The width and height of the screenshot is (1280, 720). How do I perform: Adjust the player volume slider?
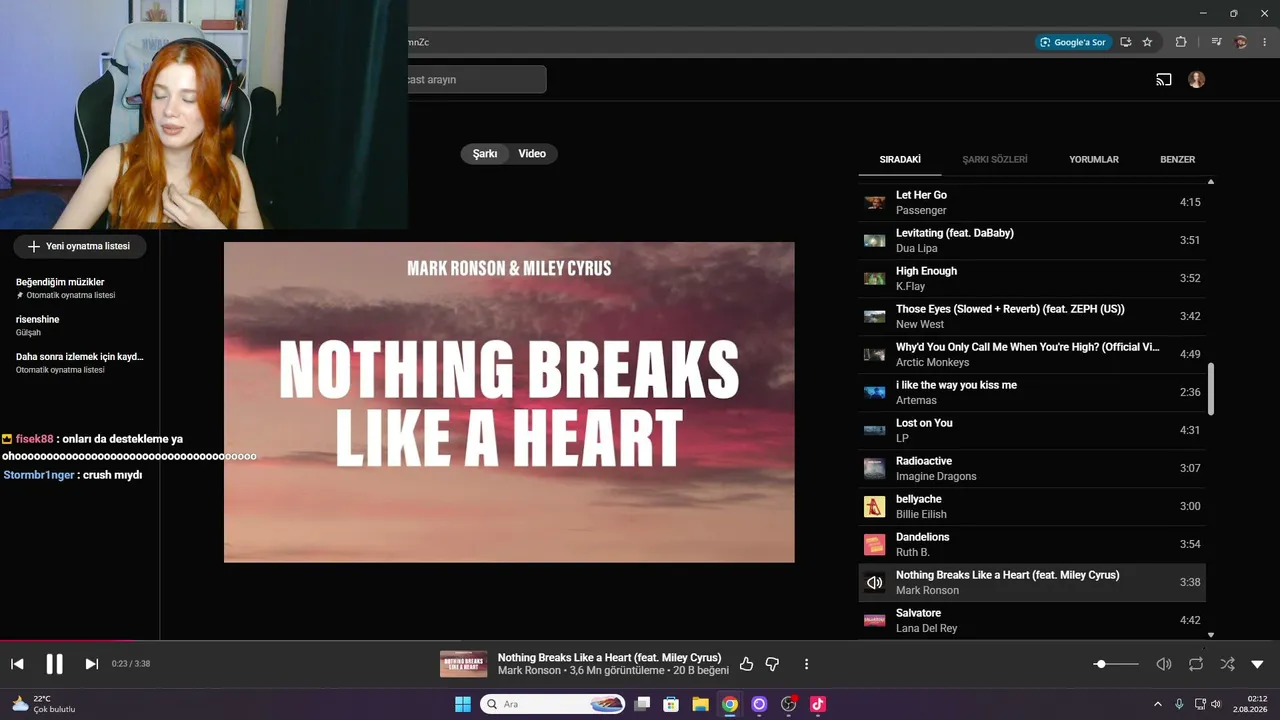[x=1115, y=664]
